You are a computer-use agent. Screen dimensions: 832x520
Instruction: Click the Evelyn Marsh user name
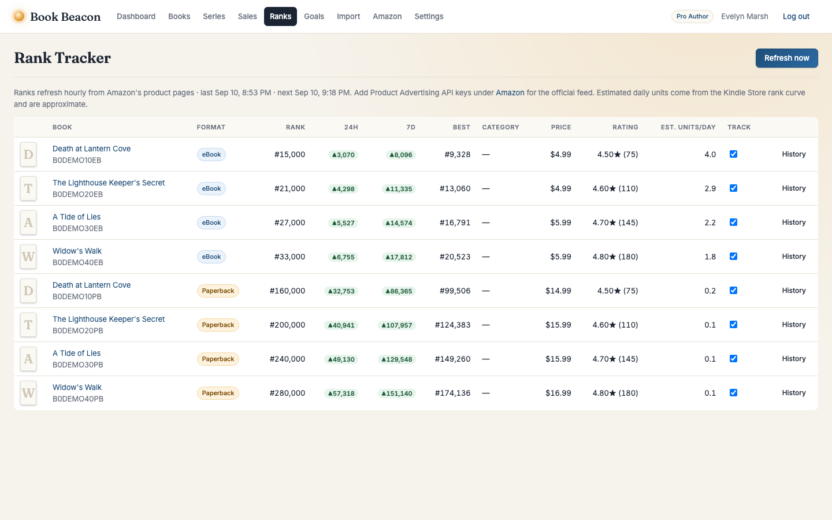coord(744,16)
